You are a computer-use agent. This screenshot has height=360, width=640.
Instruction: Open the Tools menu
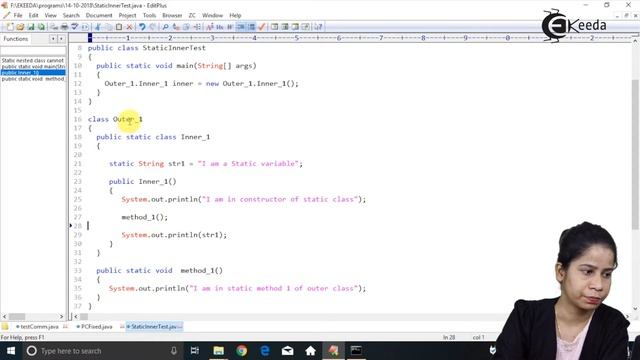(149, 16)
